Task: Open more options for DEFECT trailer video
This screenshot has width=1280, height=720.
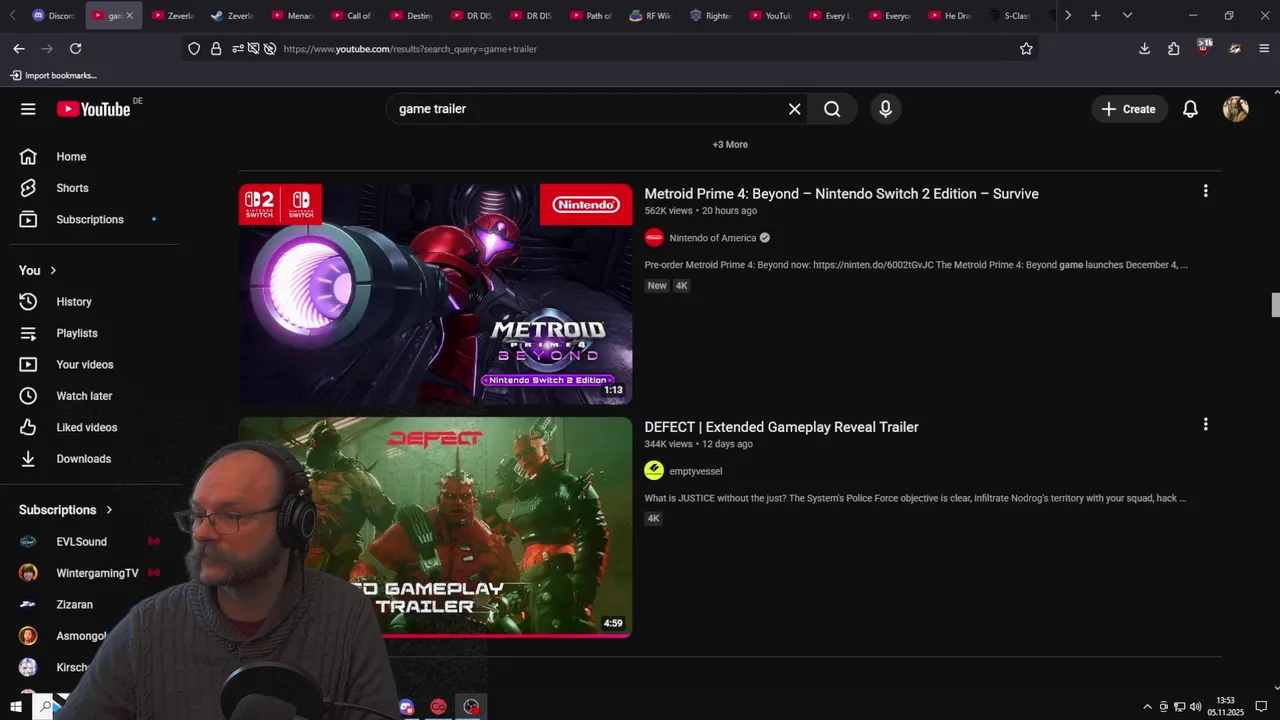Action: coord(1205,424)
